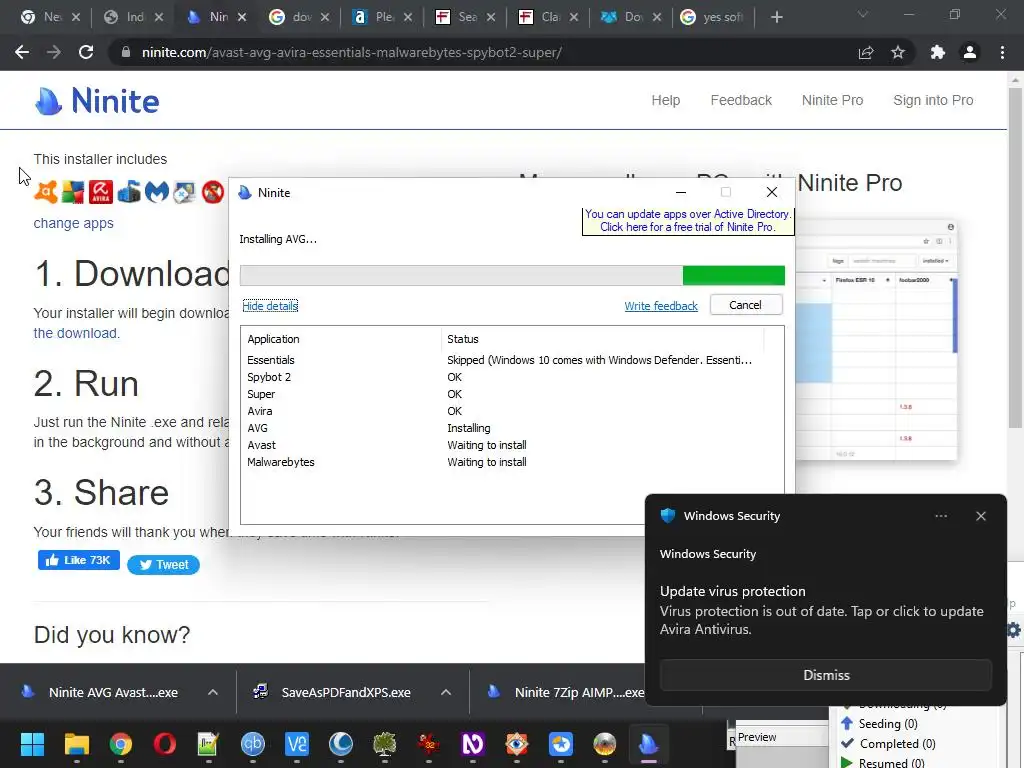Image resolution: width=1024 pixels, height=768 pixels.
Task: Click the Avast icon in installer list
Action: (x=46, y=192)
